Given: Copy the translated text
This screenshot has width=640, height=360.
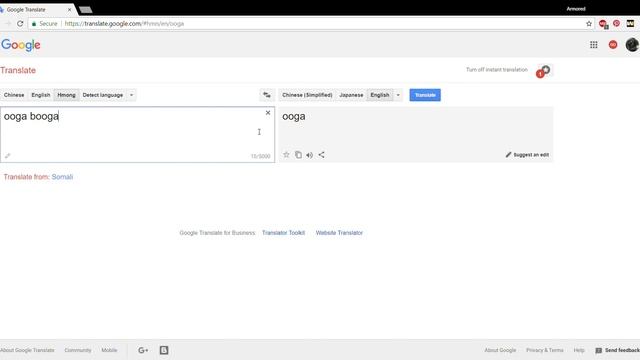Looking at the screenshot, I should pos(298,155).
